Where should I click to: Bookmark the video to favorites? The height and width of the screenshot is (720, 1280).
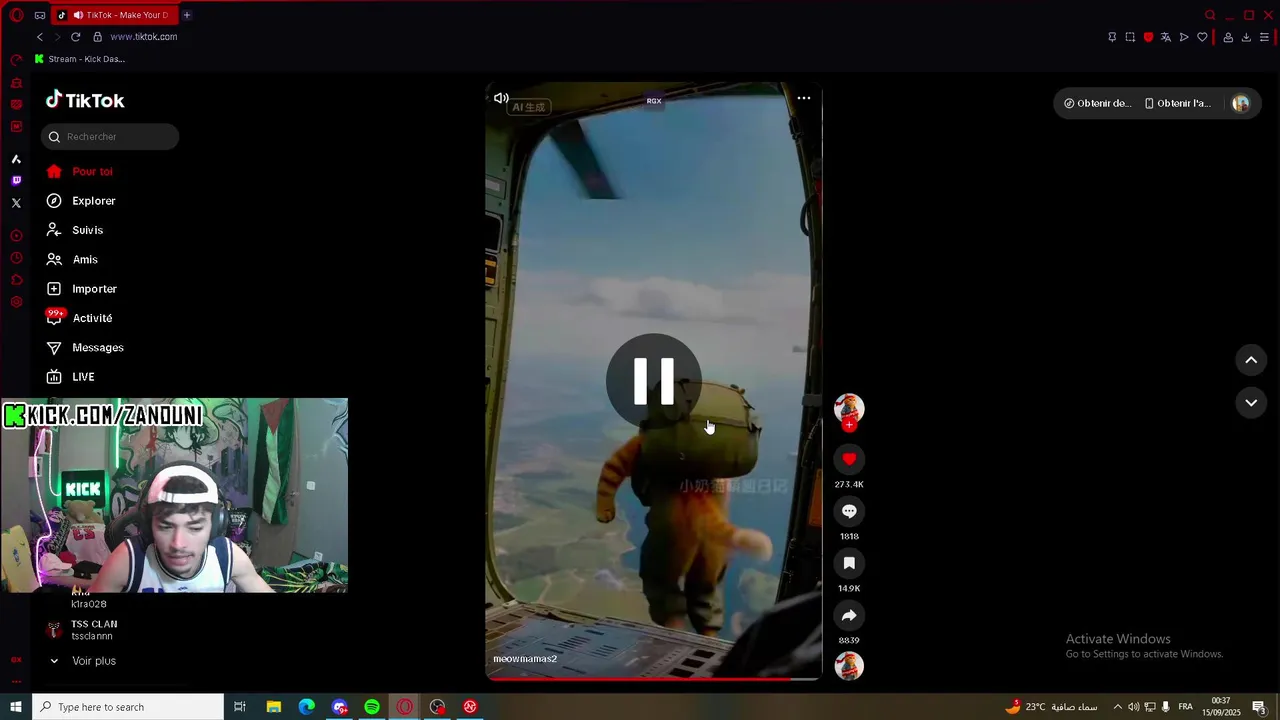tap(849, 563)
